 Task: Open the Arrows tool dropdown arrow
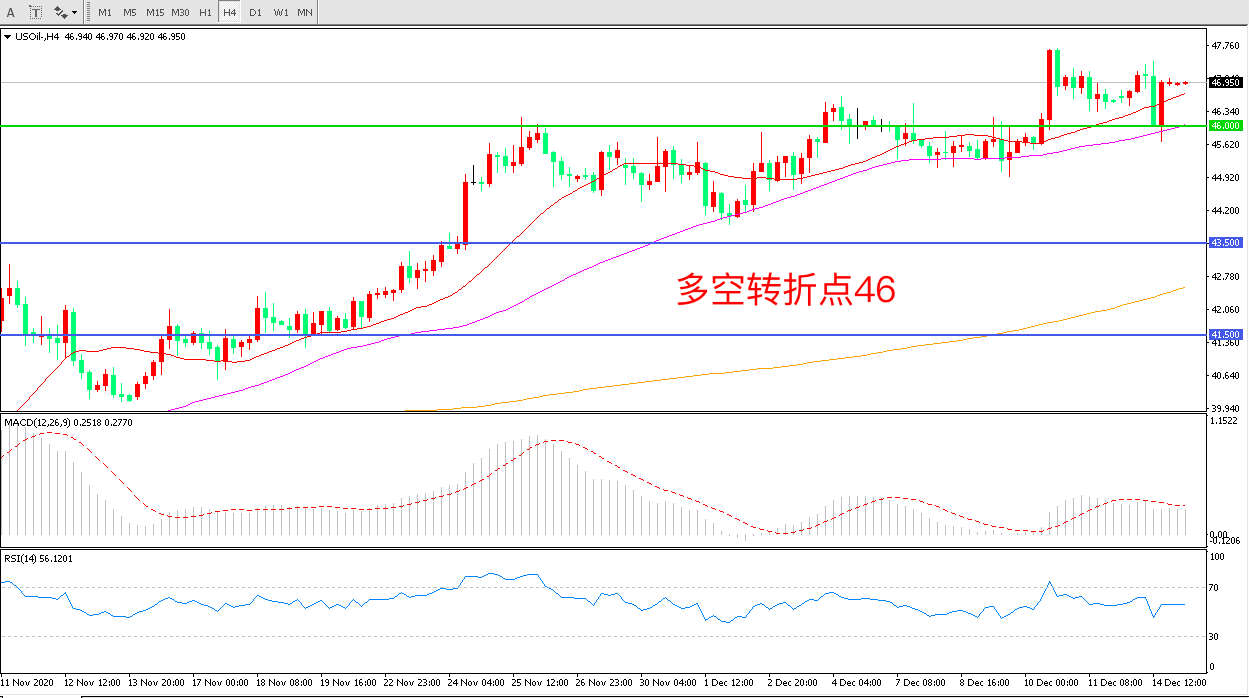coord(75,13)
